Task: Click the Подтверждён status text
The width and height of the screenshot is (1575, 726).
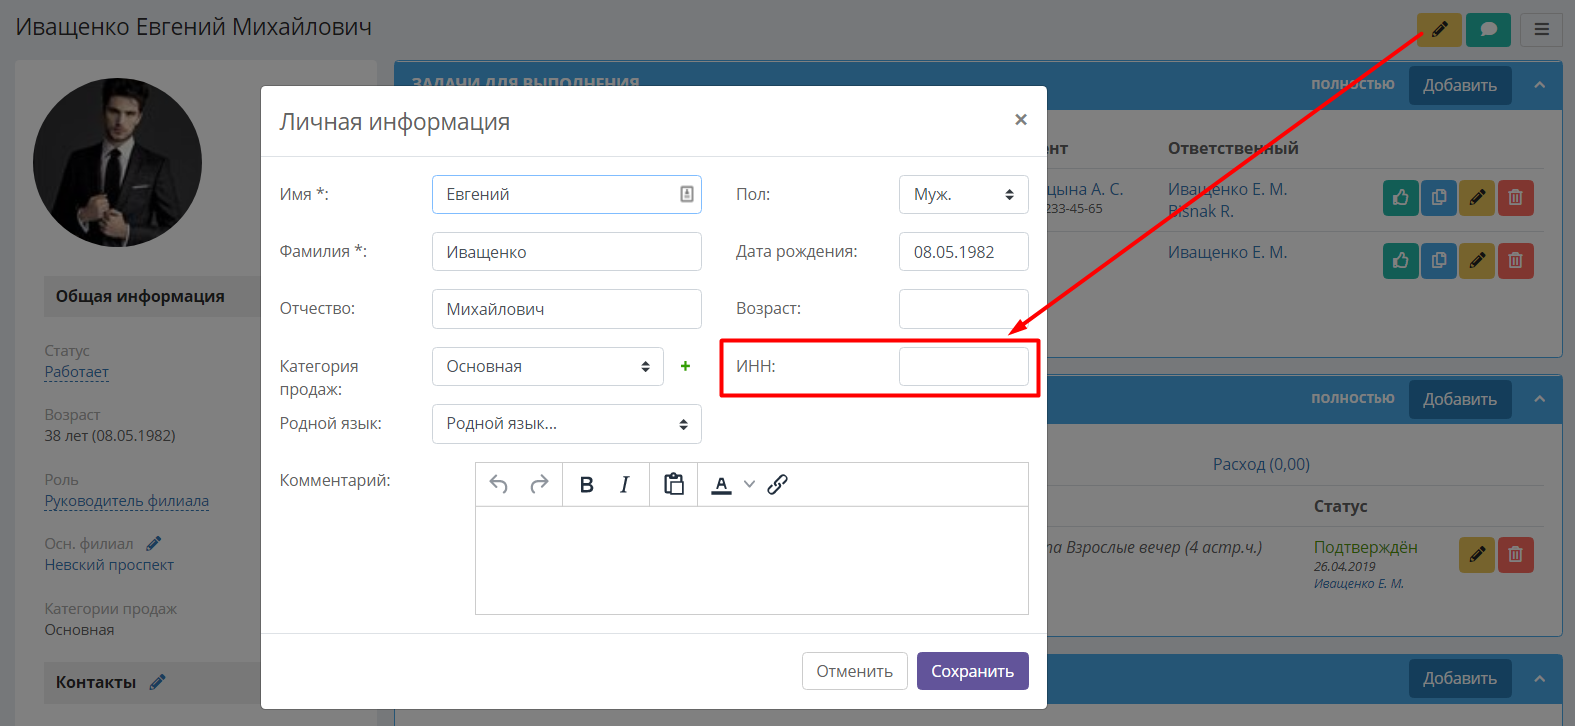Action: tap(1366, 548)
